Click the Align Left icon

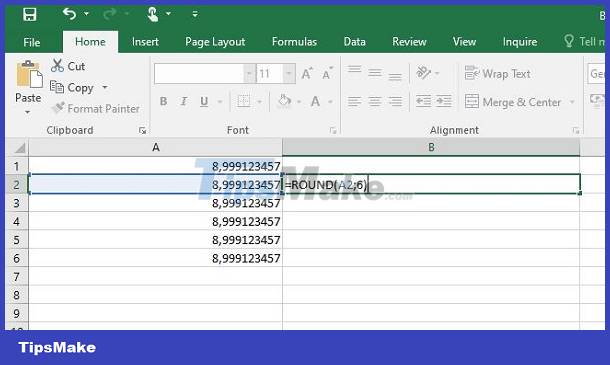(x=354, y=102)
